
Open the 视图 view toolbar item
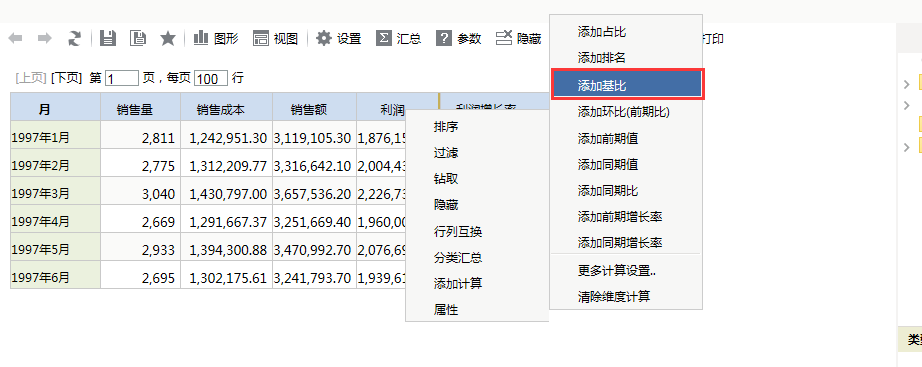[275, 39]
